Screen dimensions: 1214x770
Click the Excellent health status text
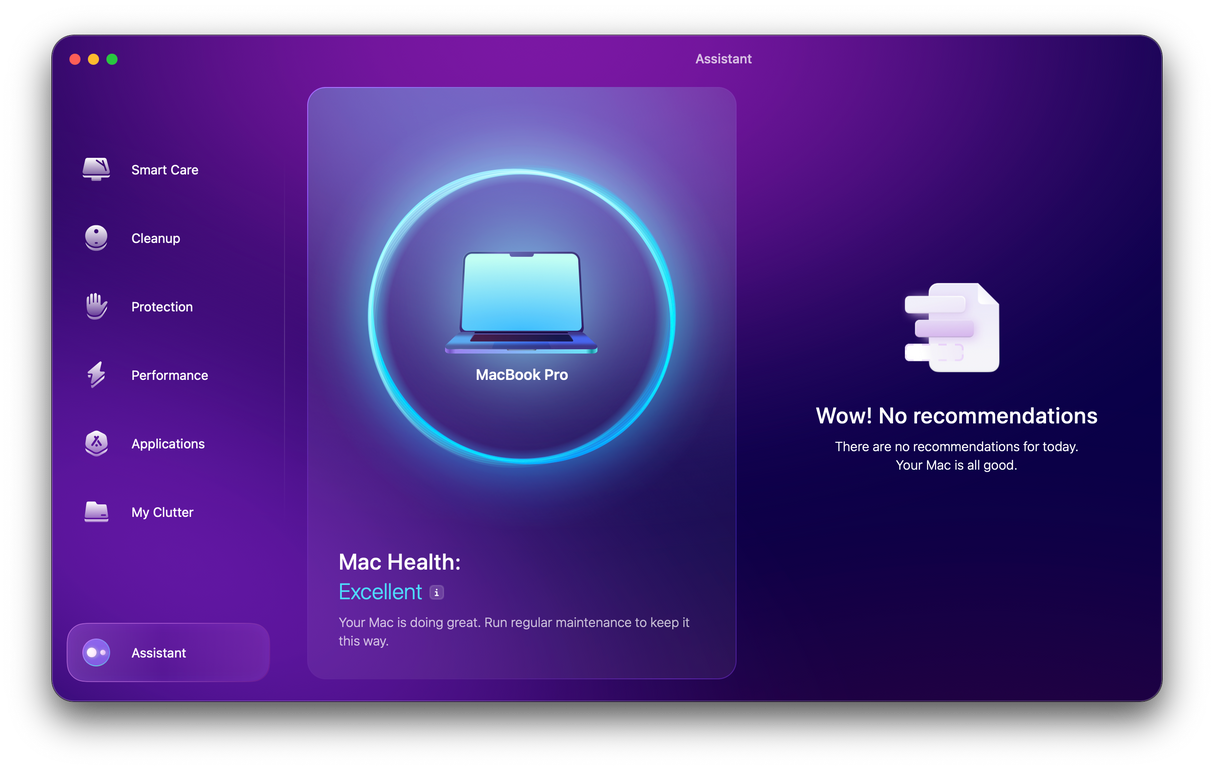coord(380,592)
